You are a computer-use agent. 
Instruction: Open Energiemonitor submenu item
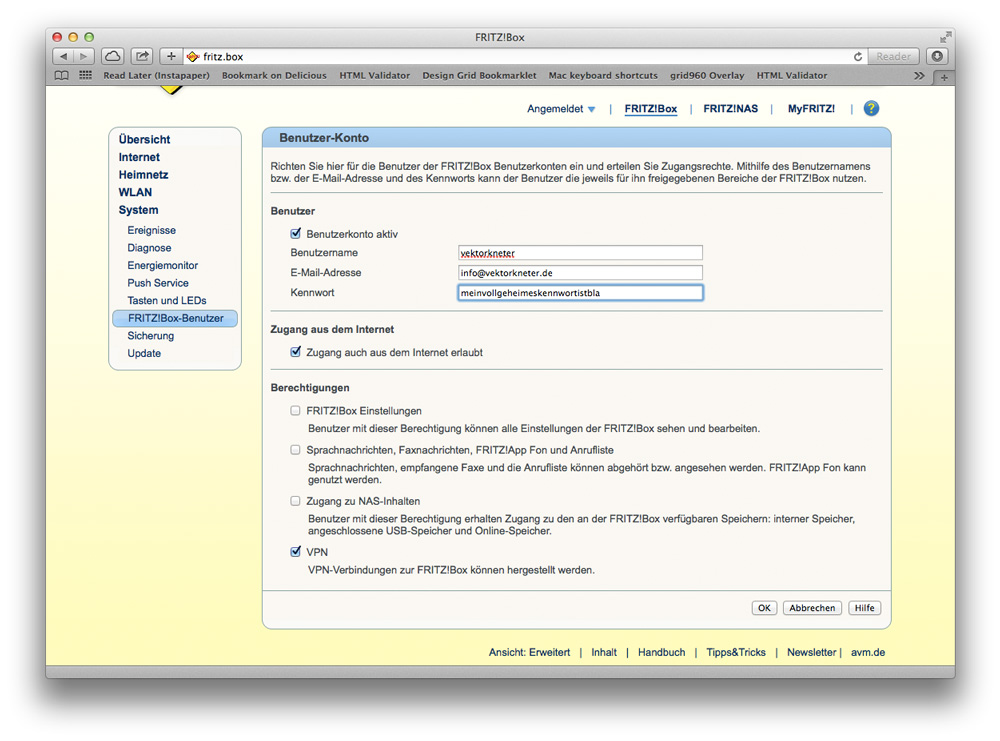[163, 265]
